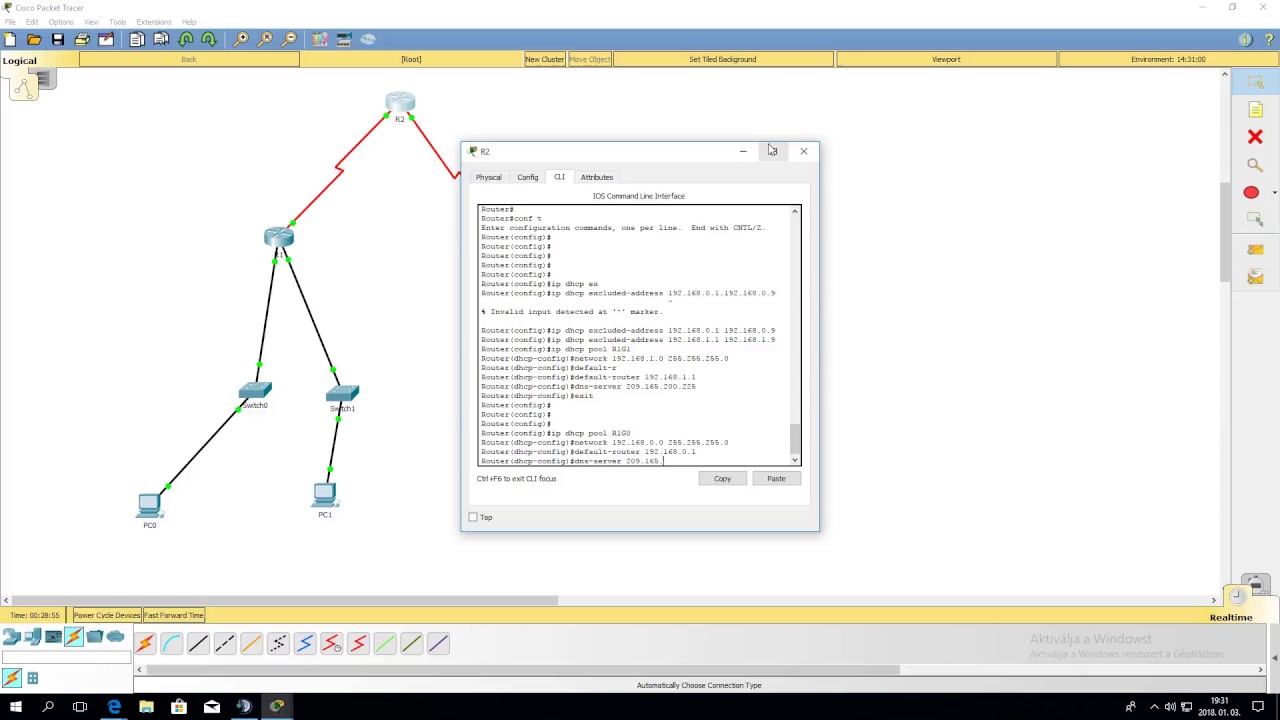Click the Realtime mode tab
Screen dimensions: 1280x720
tap(1230, 617)
